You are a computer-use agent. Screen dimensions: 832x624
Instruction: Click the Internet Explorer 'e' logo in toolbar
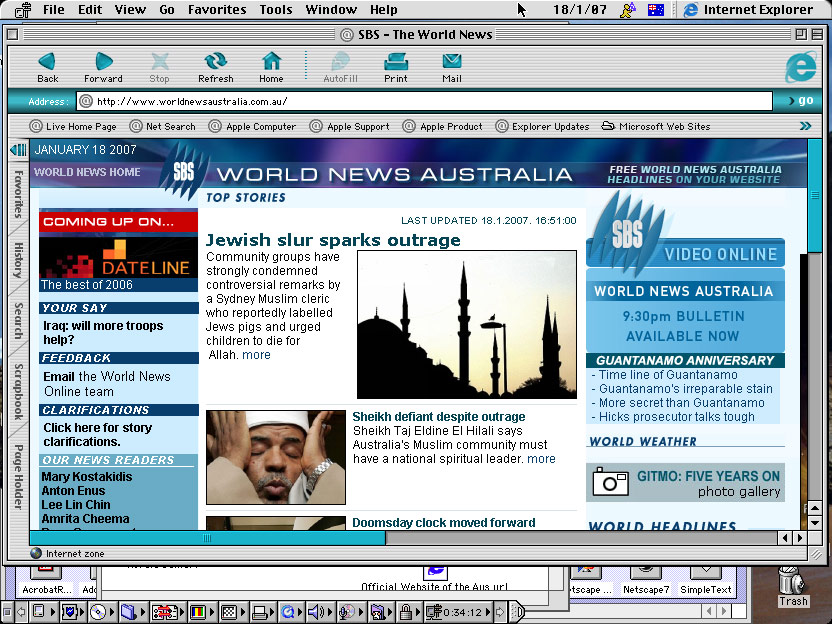pyautogui.click(x=801, y=66)
